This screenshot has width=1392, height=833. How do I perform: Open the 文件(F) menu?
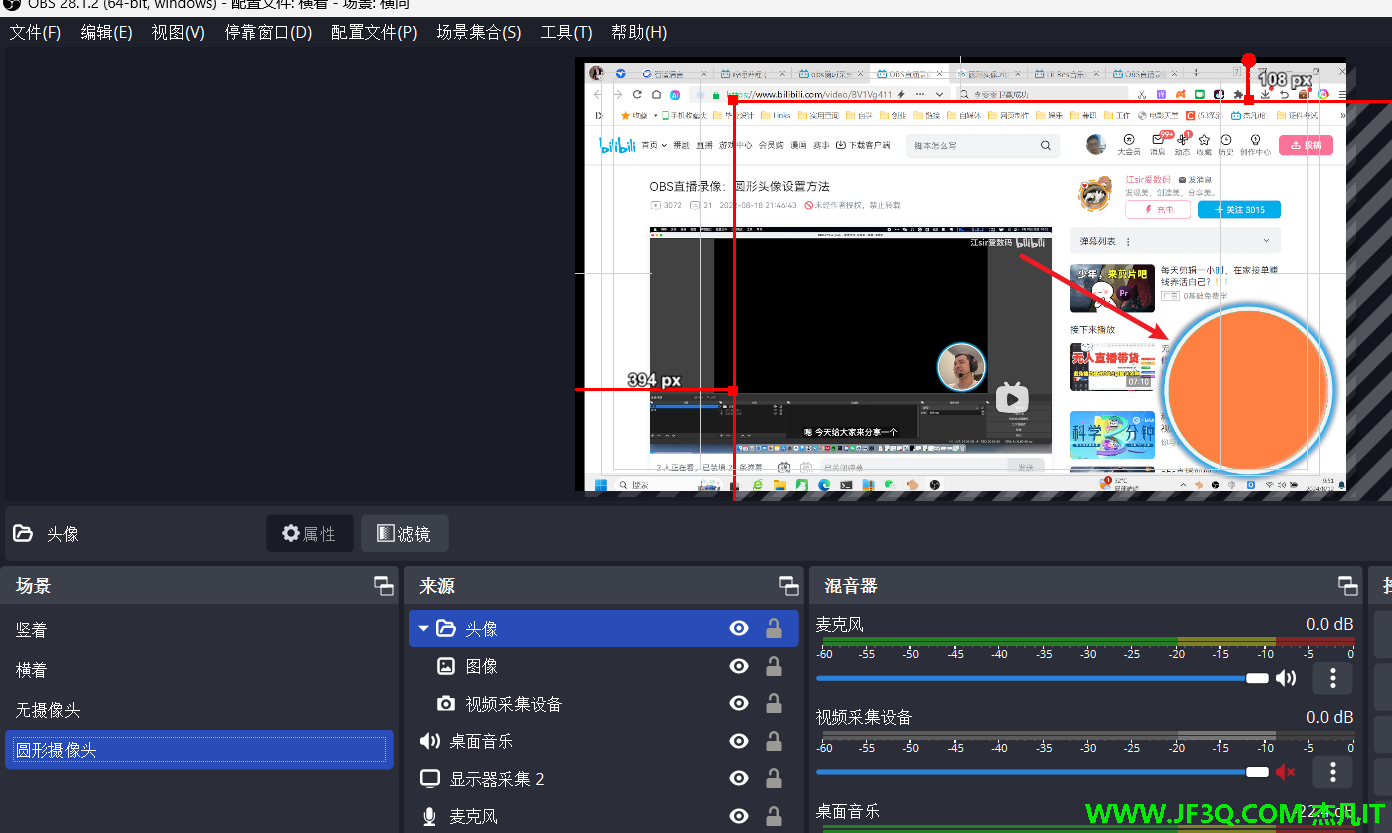pyautogui.click(x=35, y=32)
